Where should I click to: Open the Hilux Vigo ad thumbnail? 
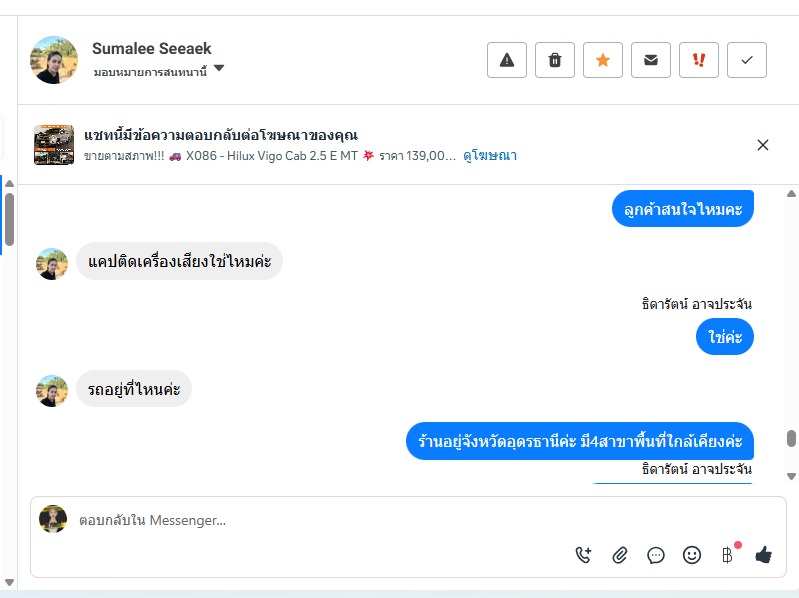click(54, 145)
